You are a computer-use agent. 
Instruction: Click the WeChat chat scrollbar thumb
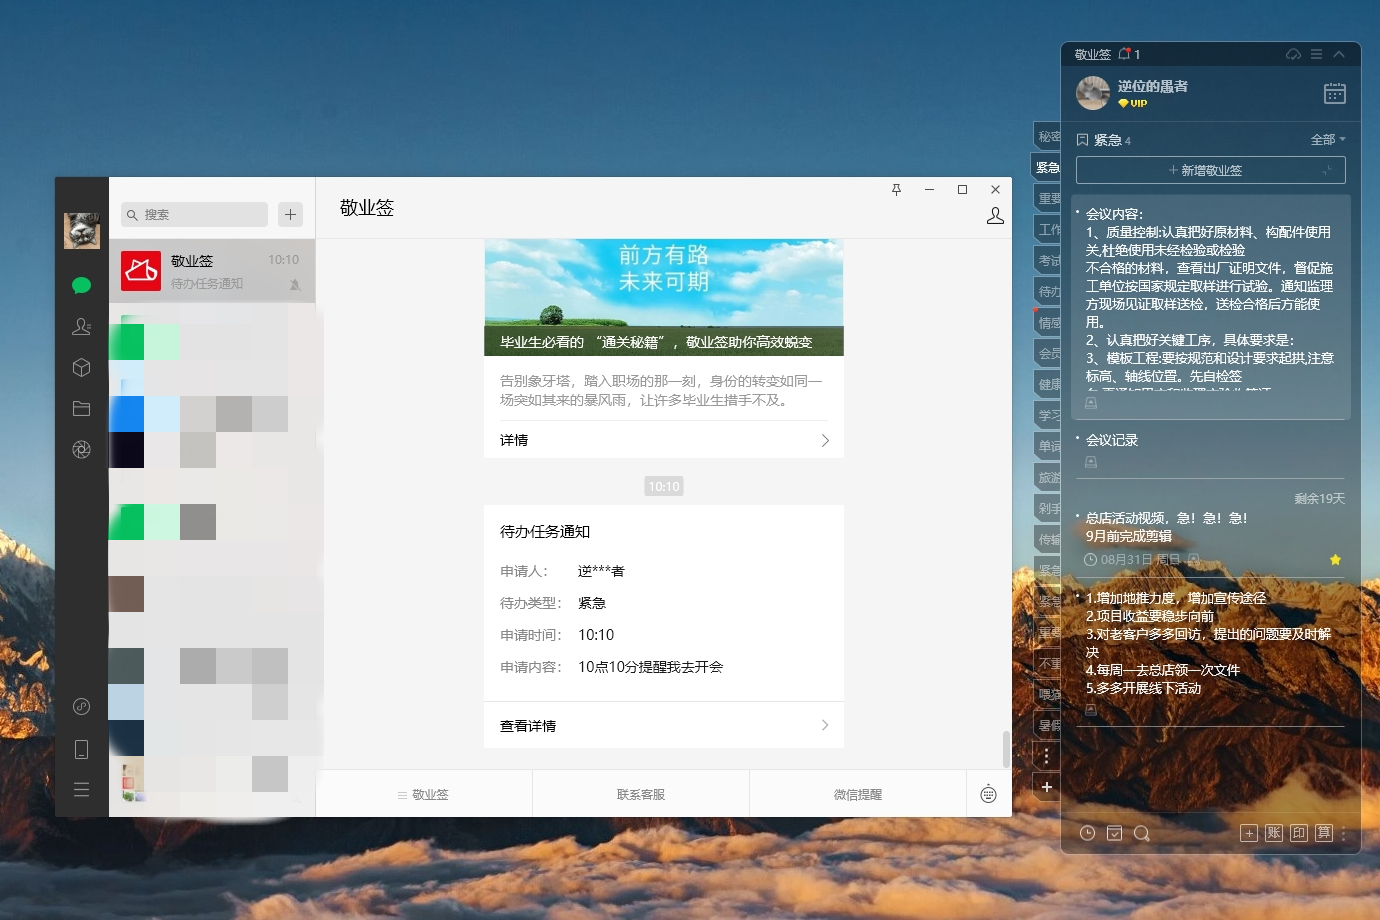pos(1006,749)
